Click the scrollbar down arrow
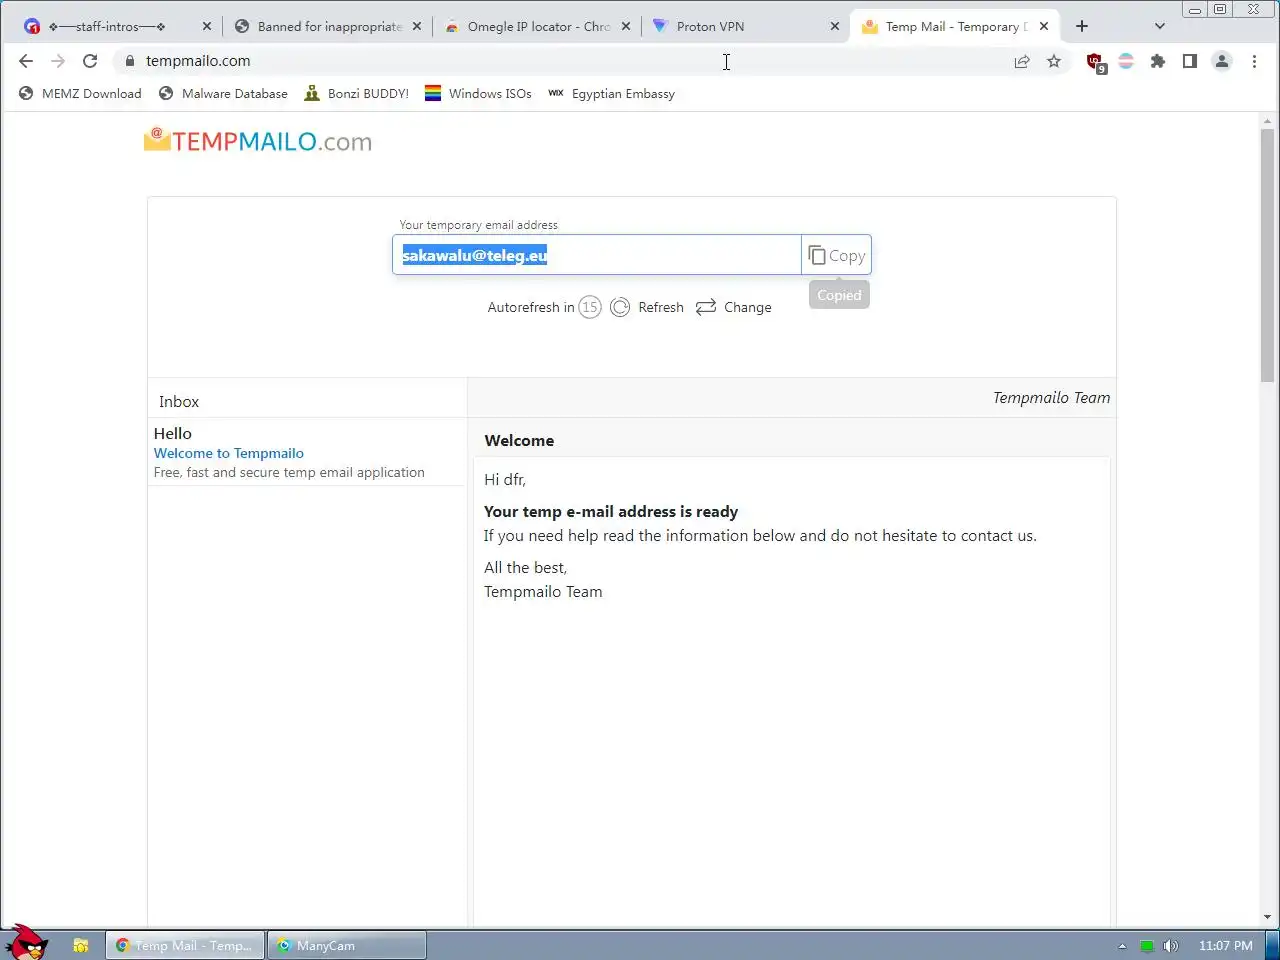The image size is (1280, 960). 1267,917
